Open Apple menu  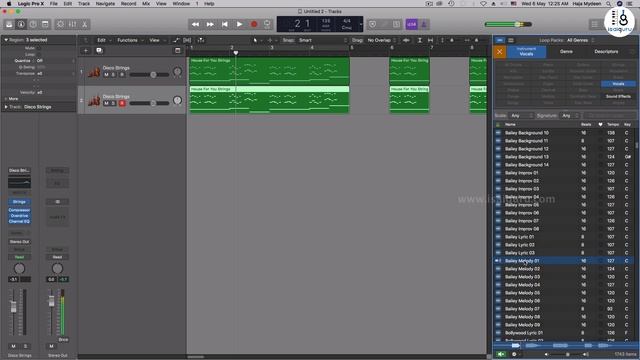coord(9,4)
